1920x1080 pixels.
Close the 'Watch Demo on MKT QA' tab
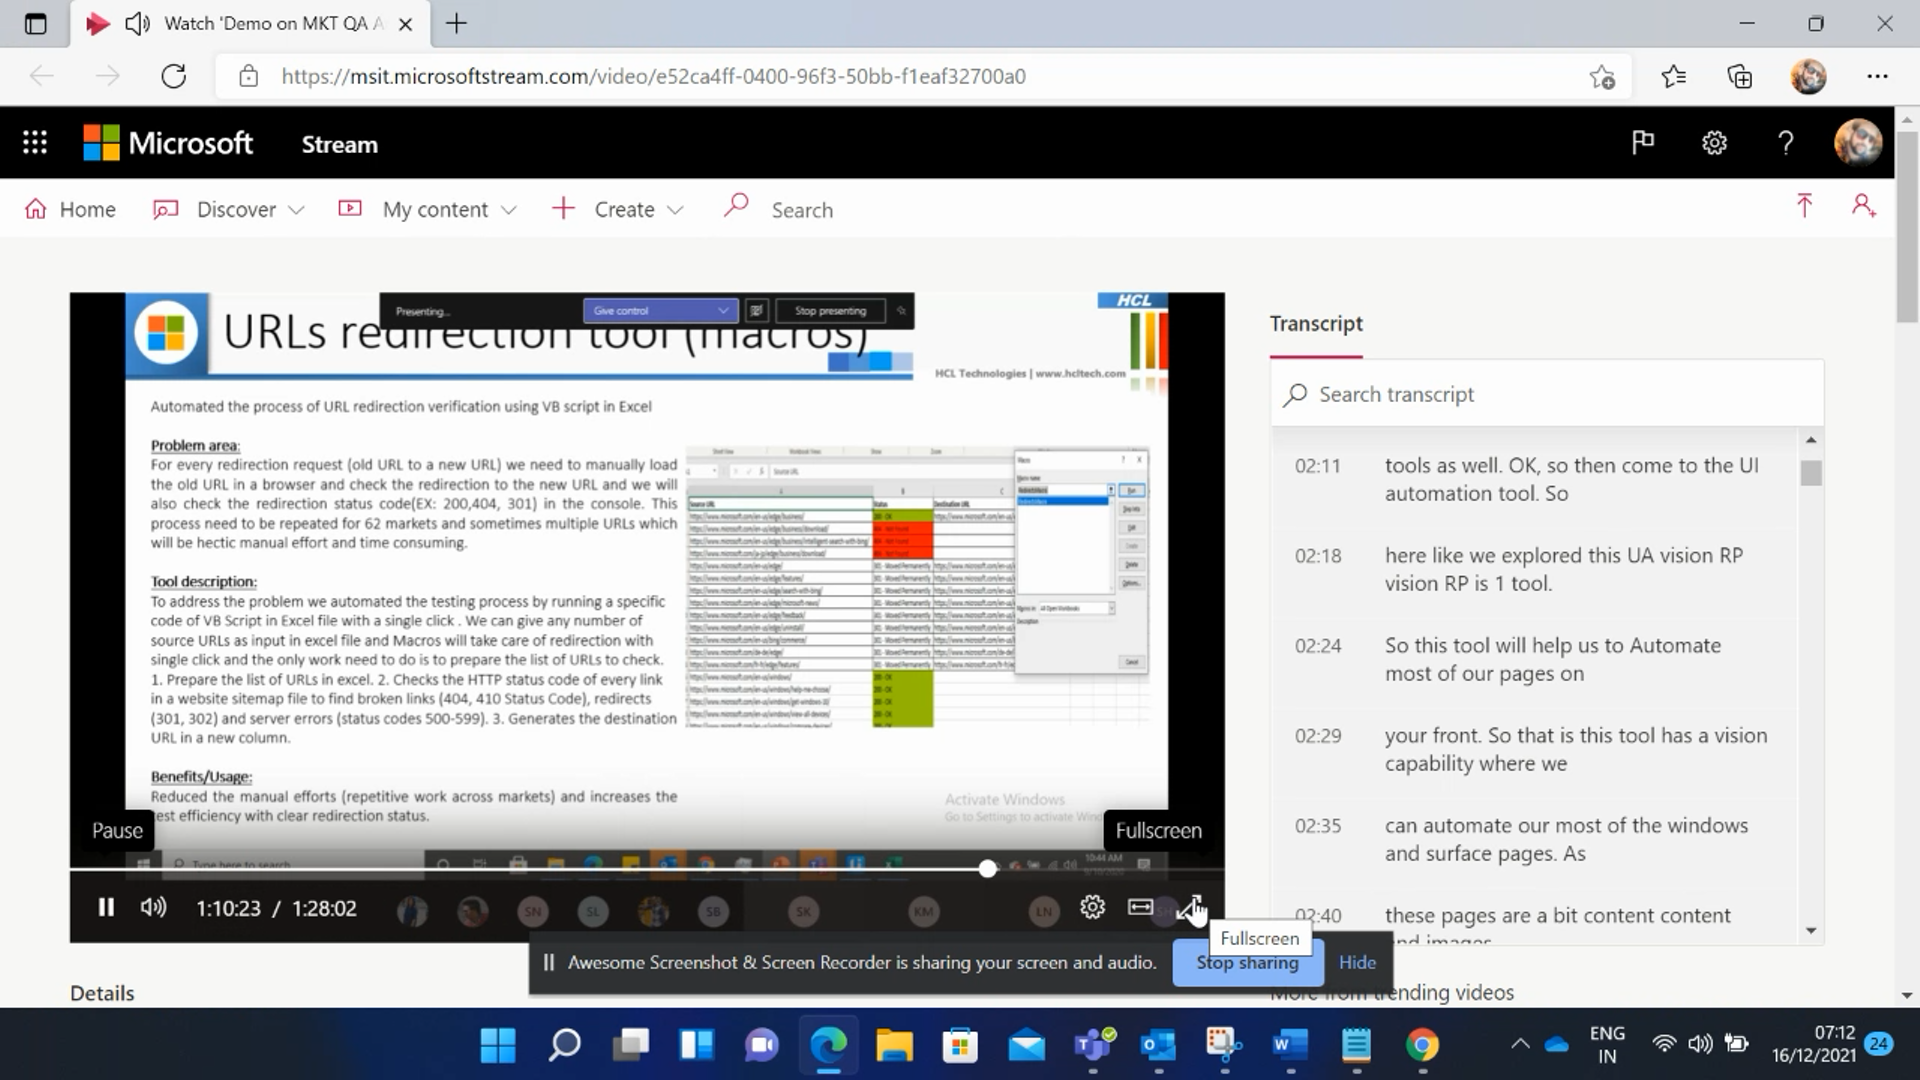(405, 24)
